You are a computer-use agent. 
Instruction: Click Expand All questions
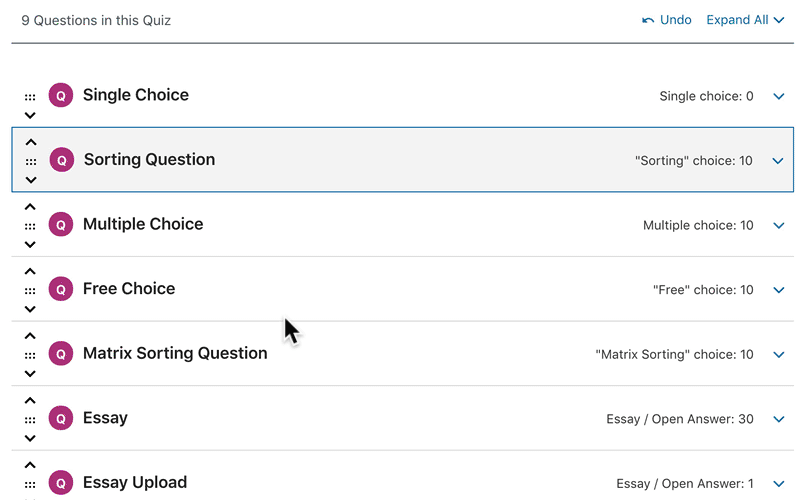coord(745,20)
